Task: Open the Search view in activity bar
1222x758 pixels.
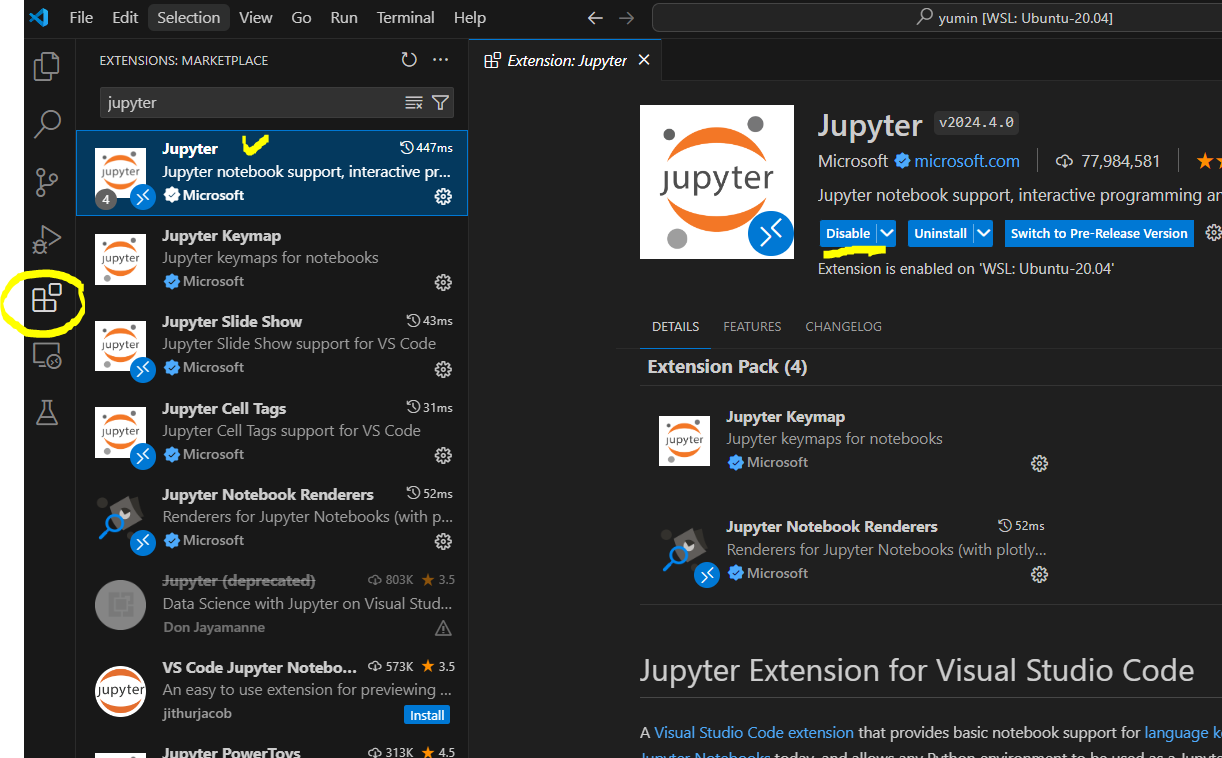Action: click(x=47, y=124)
